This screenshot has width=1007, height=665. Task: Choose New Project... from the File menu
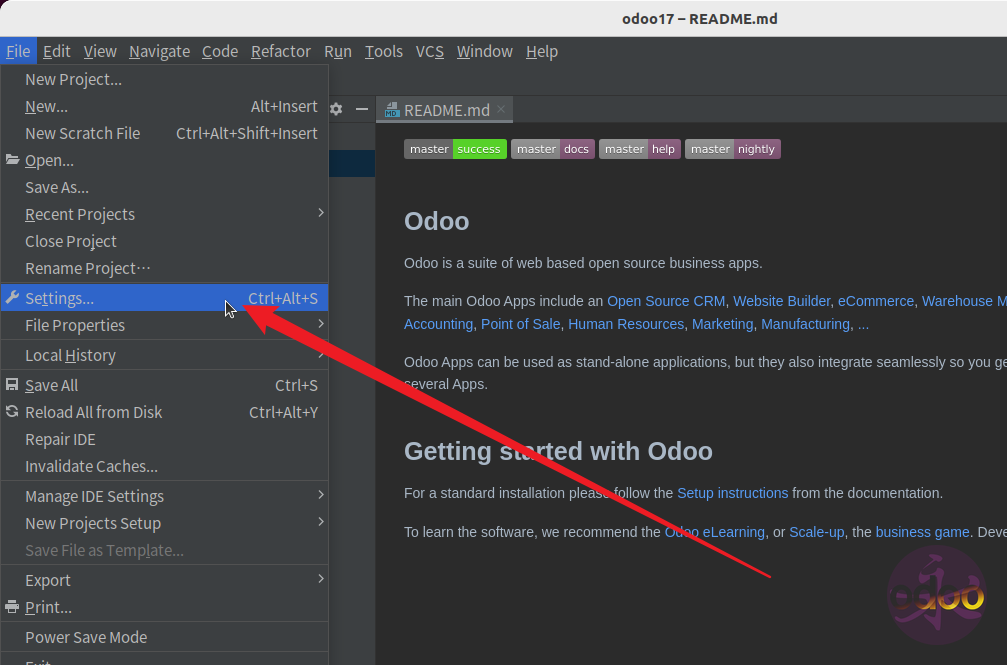(164, 79)
